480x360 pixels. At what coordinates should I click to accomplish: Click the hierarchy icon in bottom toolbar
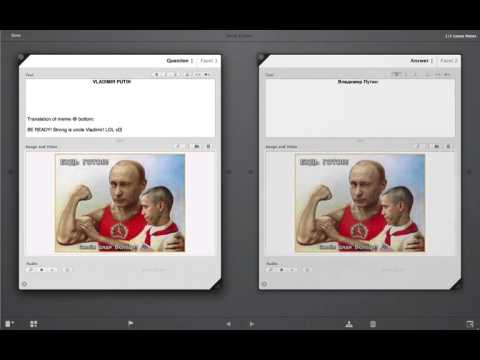(349, 324)
